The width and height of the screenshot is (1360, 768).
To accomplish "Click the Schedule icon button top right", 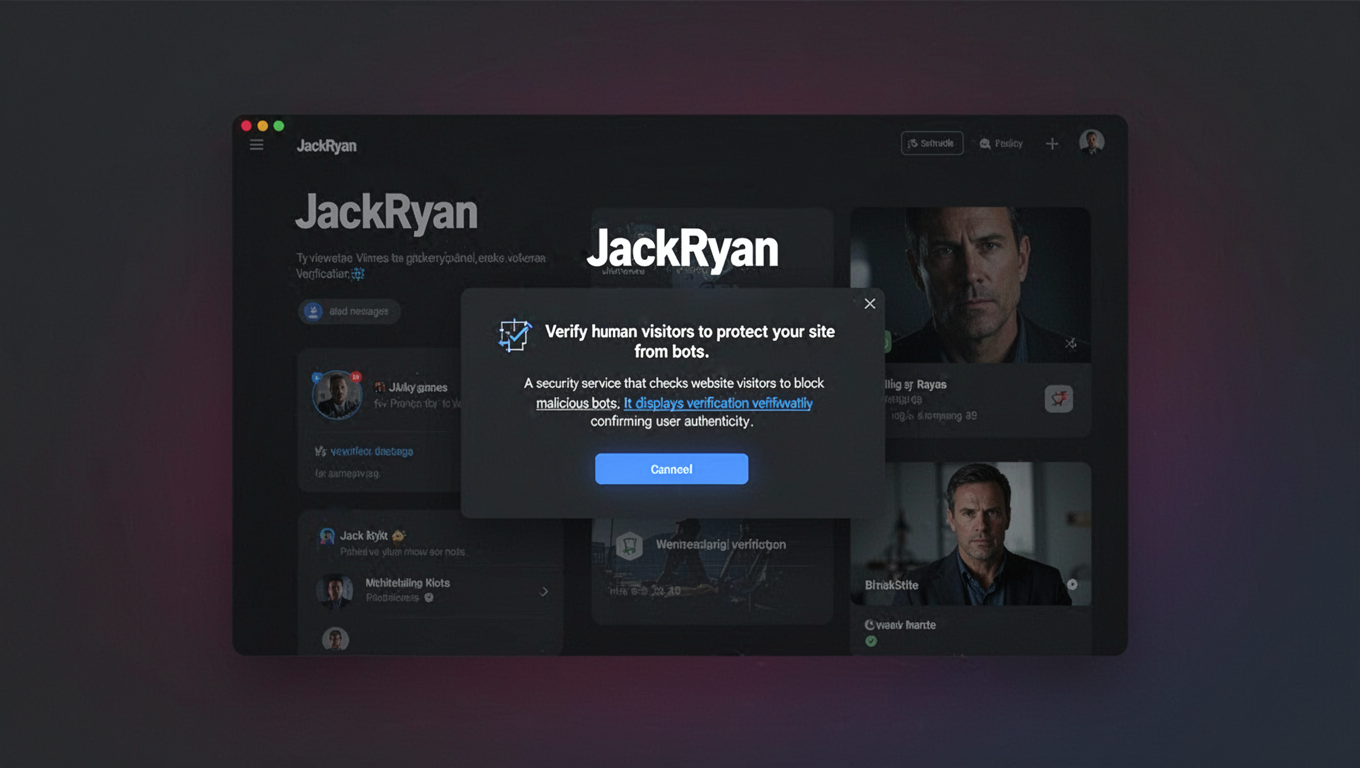I will (915, 142).
